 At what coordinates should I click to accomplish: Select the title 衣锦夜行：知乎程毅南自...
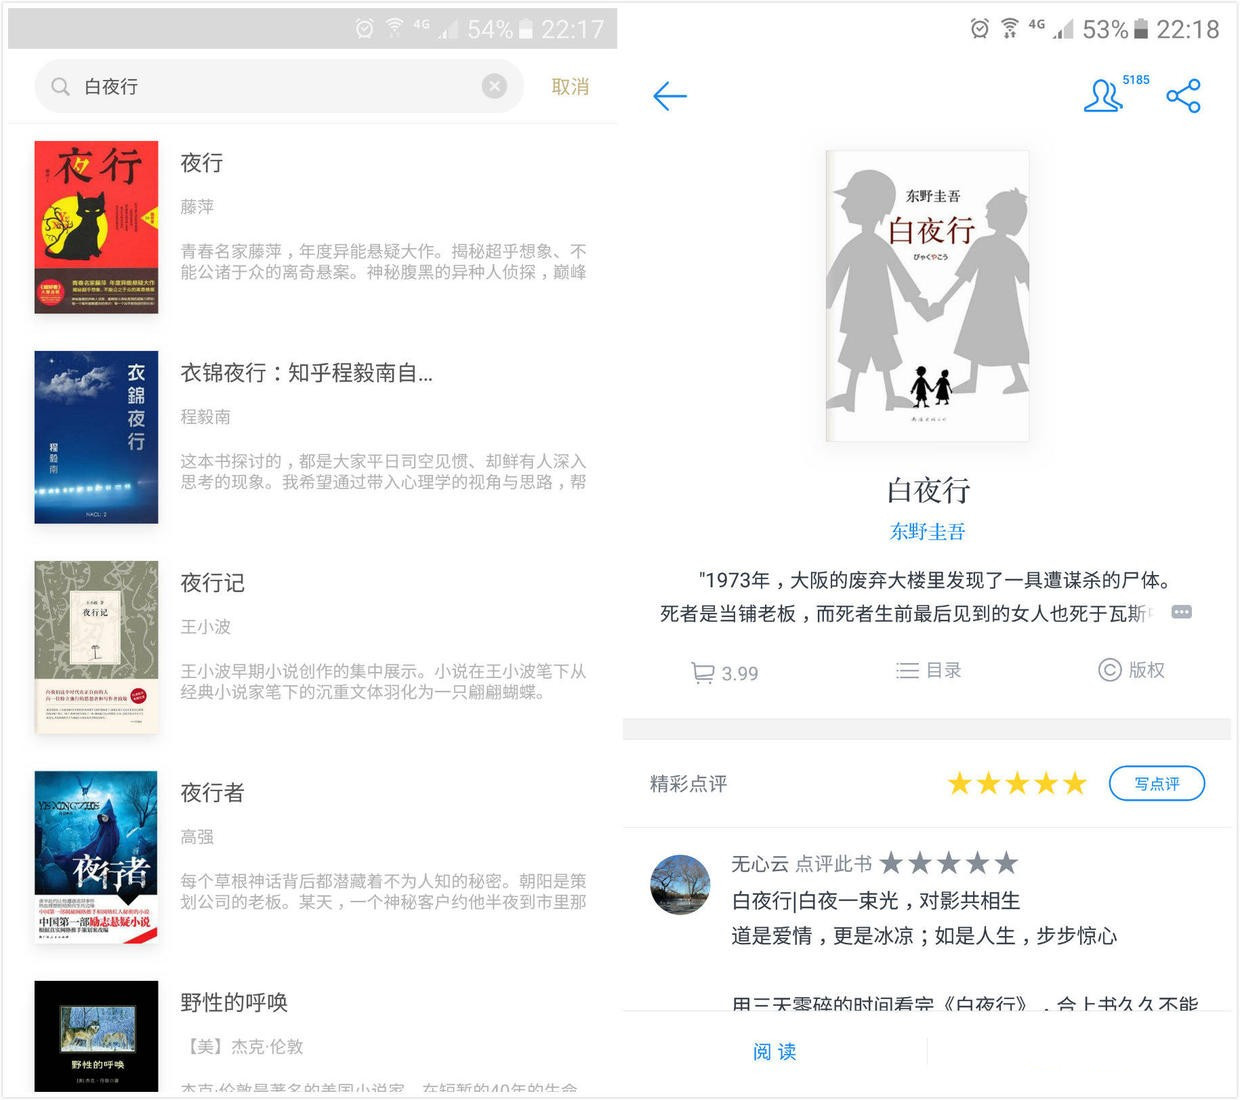(306, 373)
